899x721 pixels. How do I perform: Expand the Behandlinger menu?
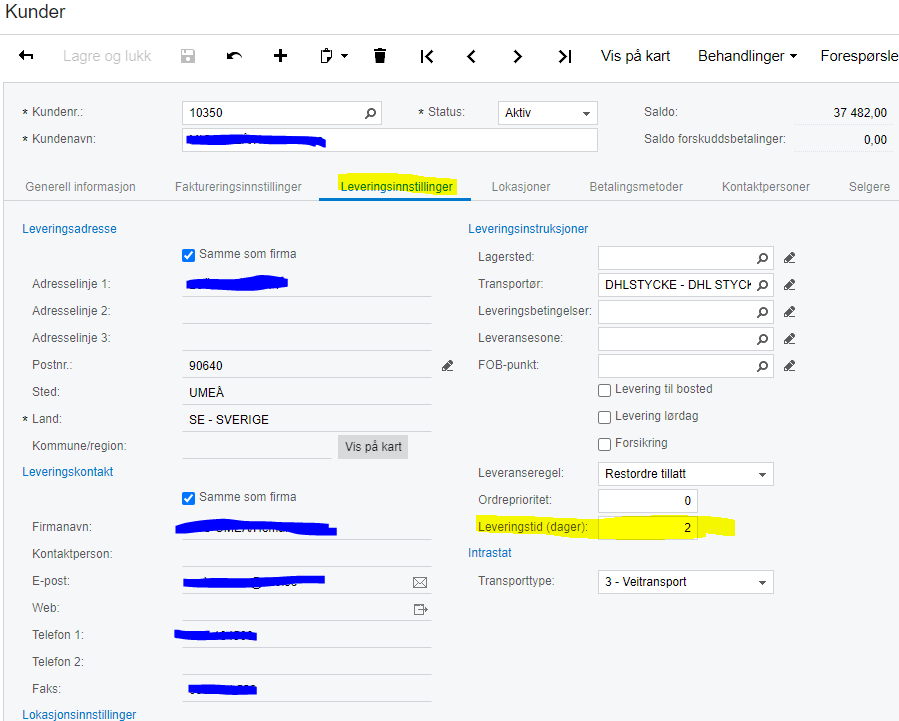747,56
